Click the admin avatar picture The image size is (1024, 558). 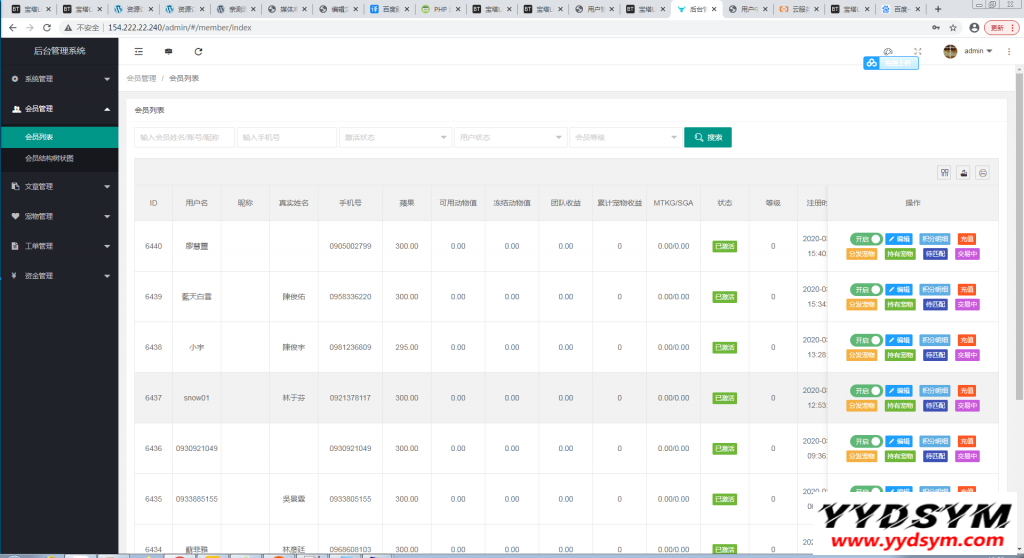[x=950, y=51]
